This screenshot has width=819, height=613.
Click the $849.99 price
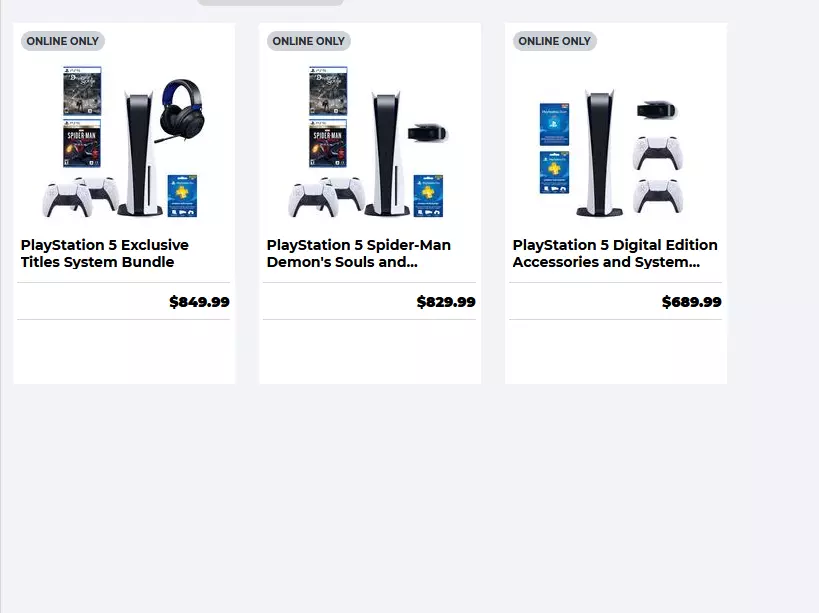coord(200,302)
